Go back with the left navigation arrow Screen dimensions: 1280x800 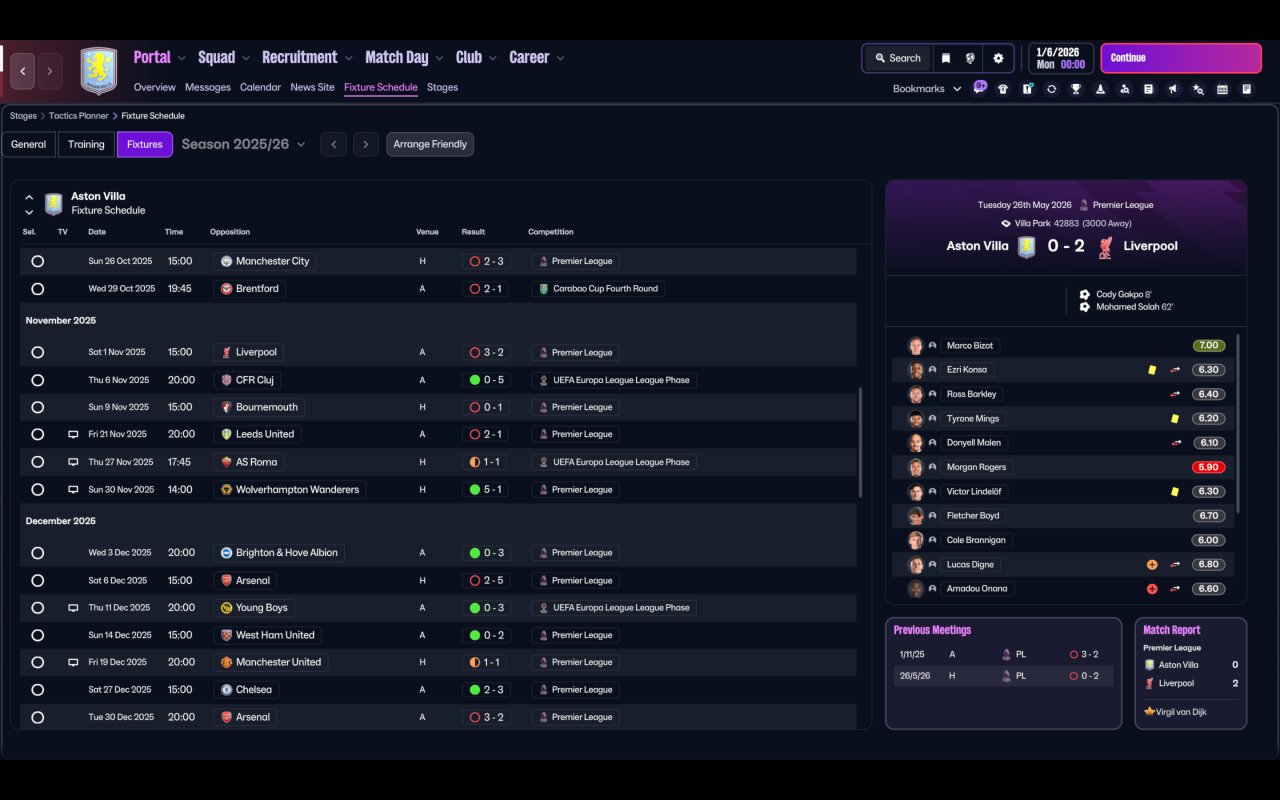(x=23, y=71)
